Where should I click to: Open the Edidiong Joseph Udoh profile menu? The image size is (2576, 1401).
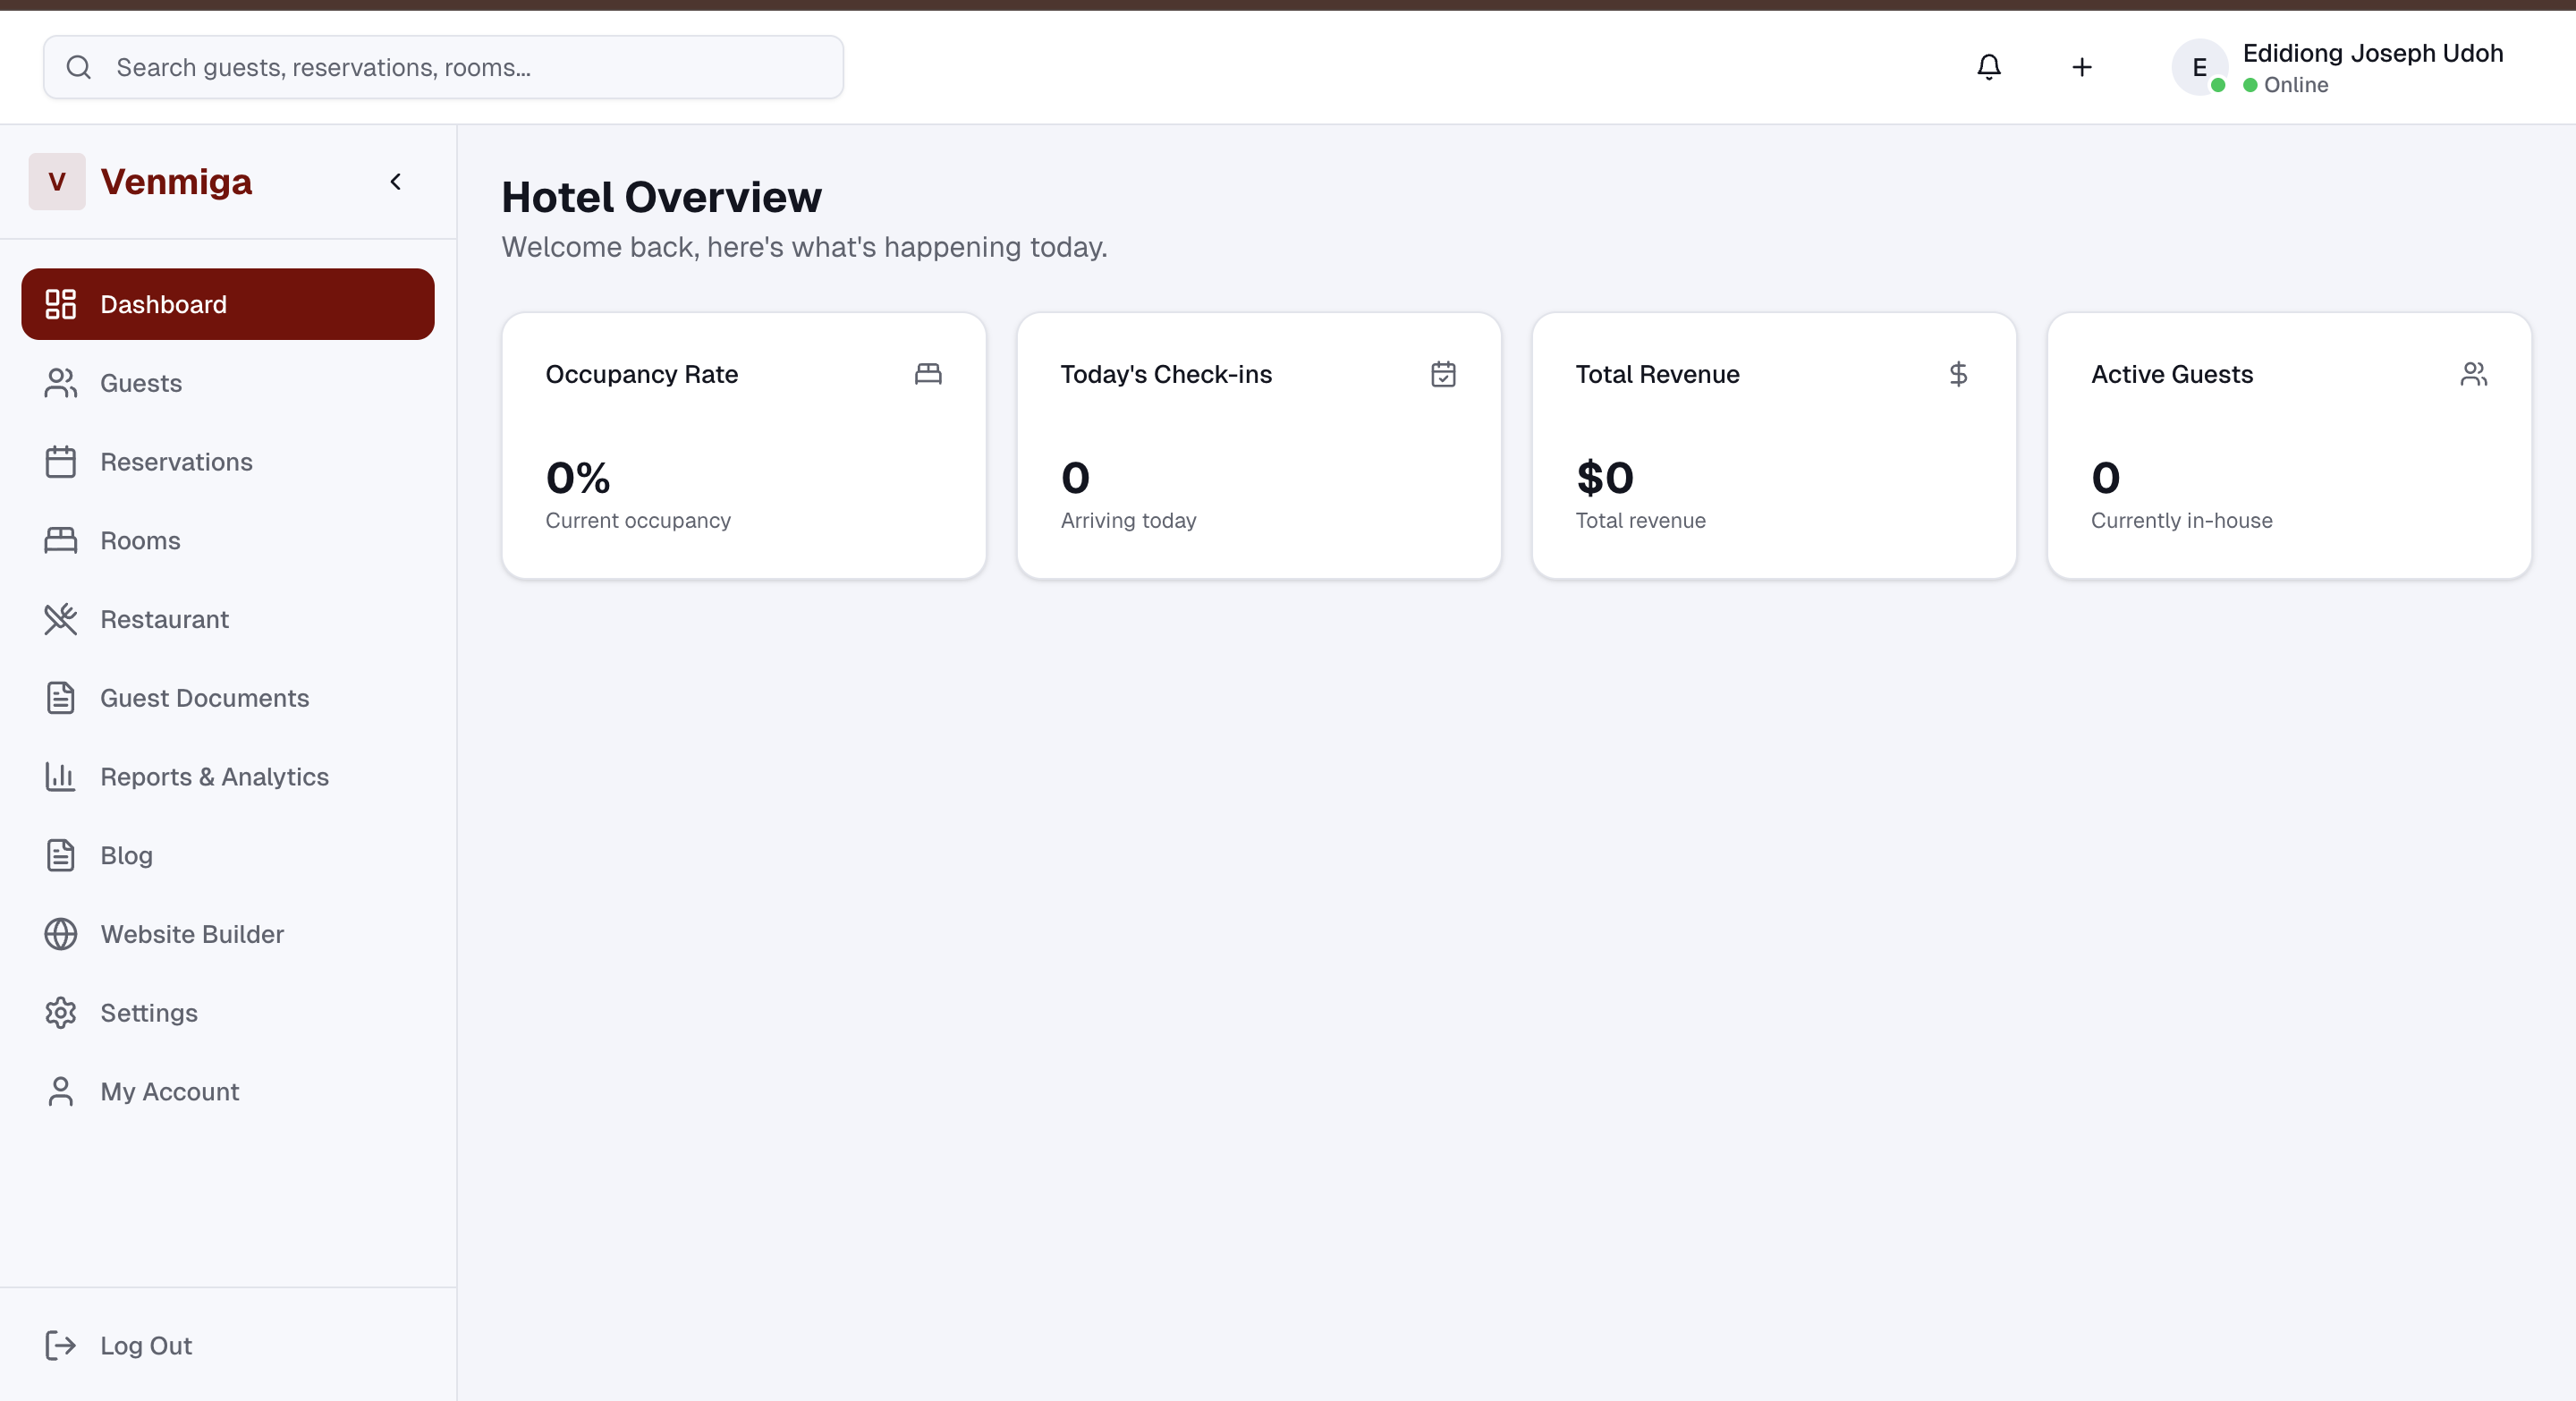(2372, 54)
